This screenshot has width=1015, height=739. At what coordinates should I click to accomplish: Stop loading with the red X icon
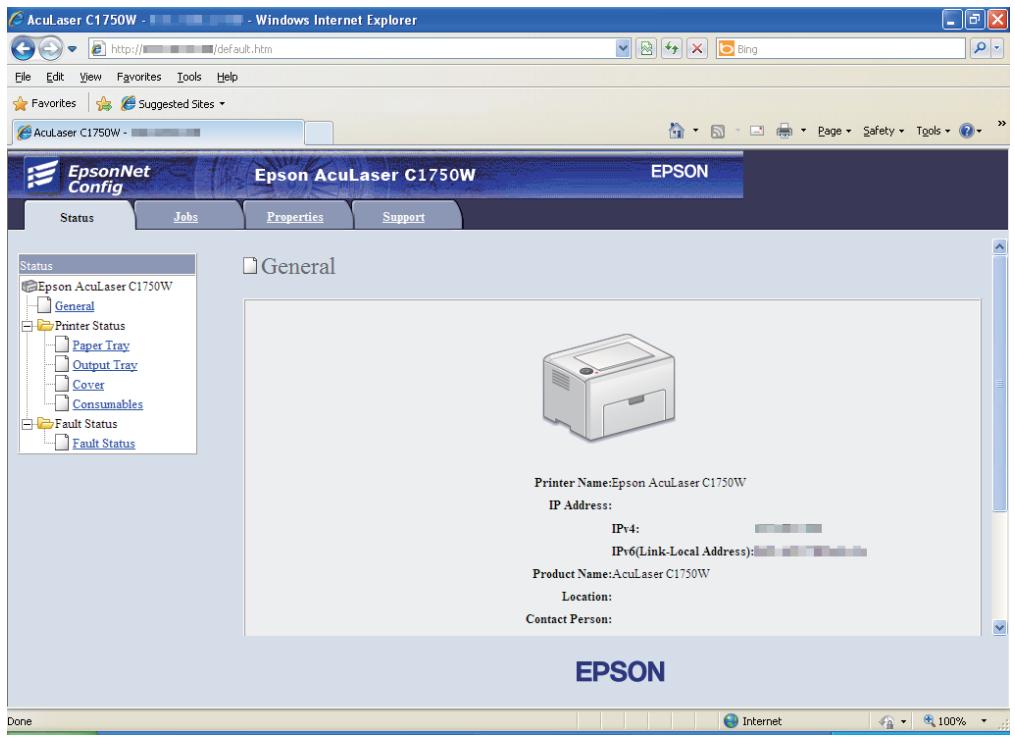697,49
